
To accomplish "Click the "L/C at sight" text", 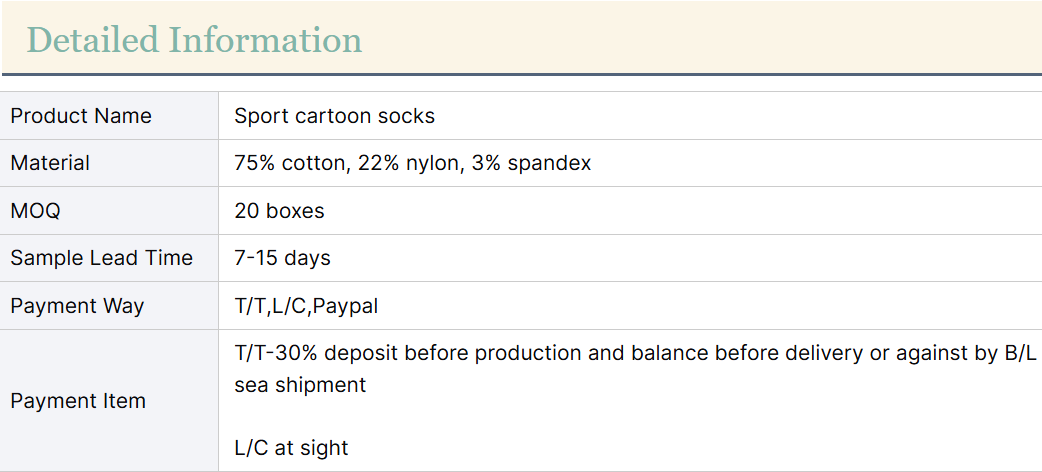I will (291, 448).
